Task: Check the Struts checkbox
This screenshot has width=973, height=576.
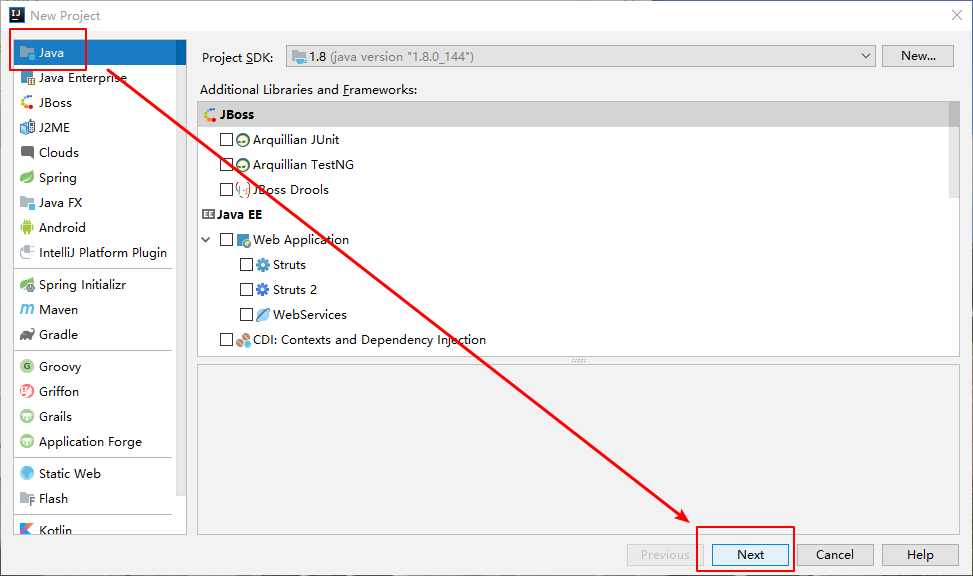Action: pyautogui.click(x=246, y=264)
